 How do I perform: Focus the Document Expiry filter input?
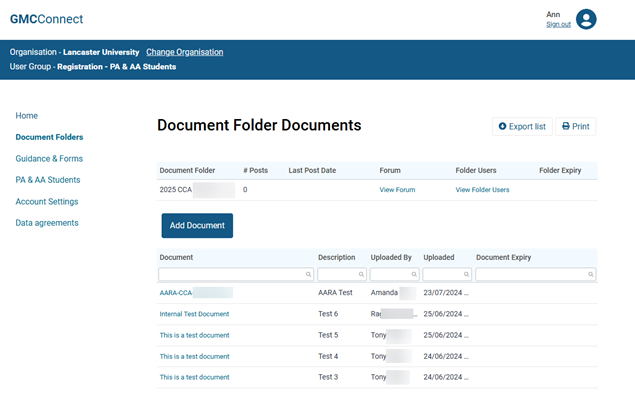[535, 274]
